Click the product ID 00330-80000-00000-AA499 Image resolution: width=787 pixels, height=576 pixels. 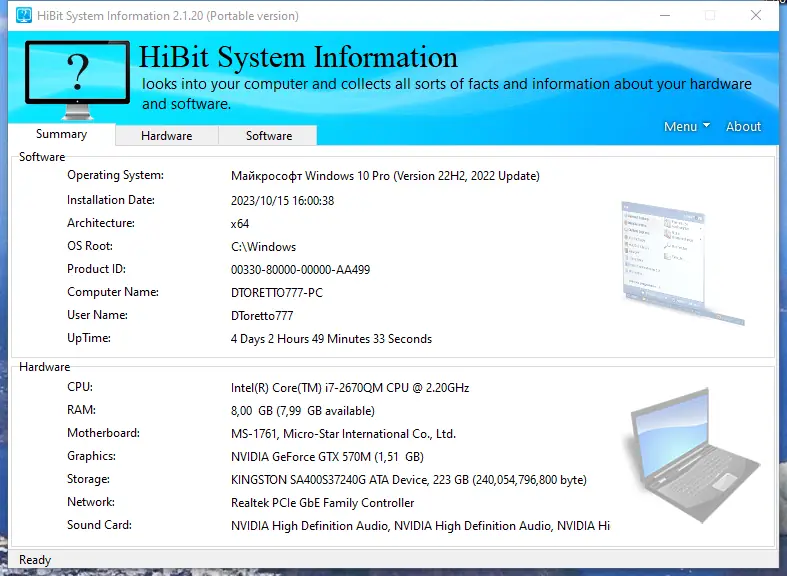click(x=300, y=270)
